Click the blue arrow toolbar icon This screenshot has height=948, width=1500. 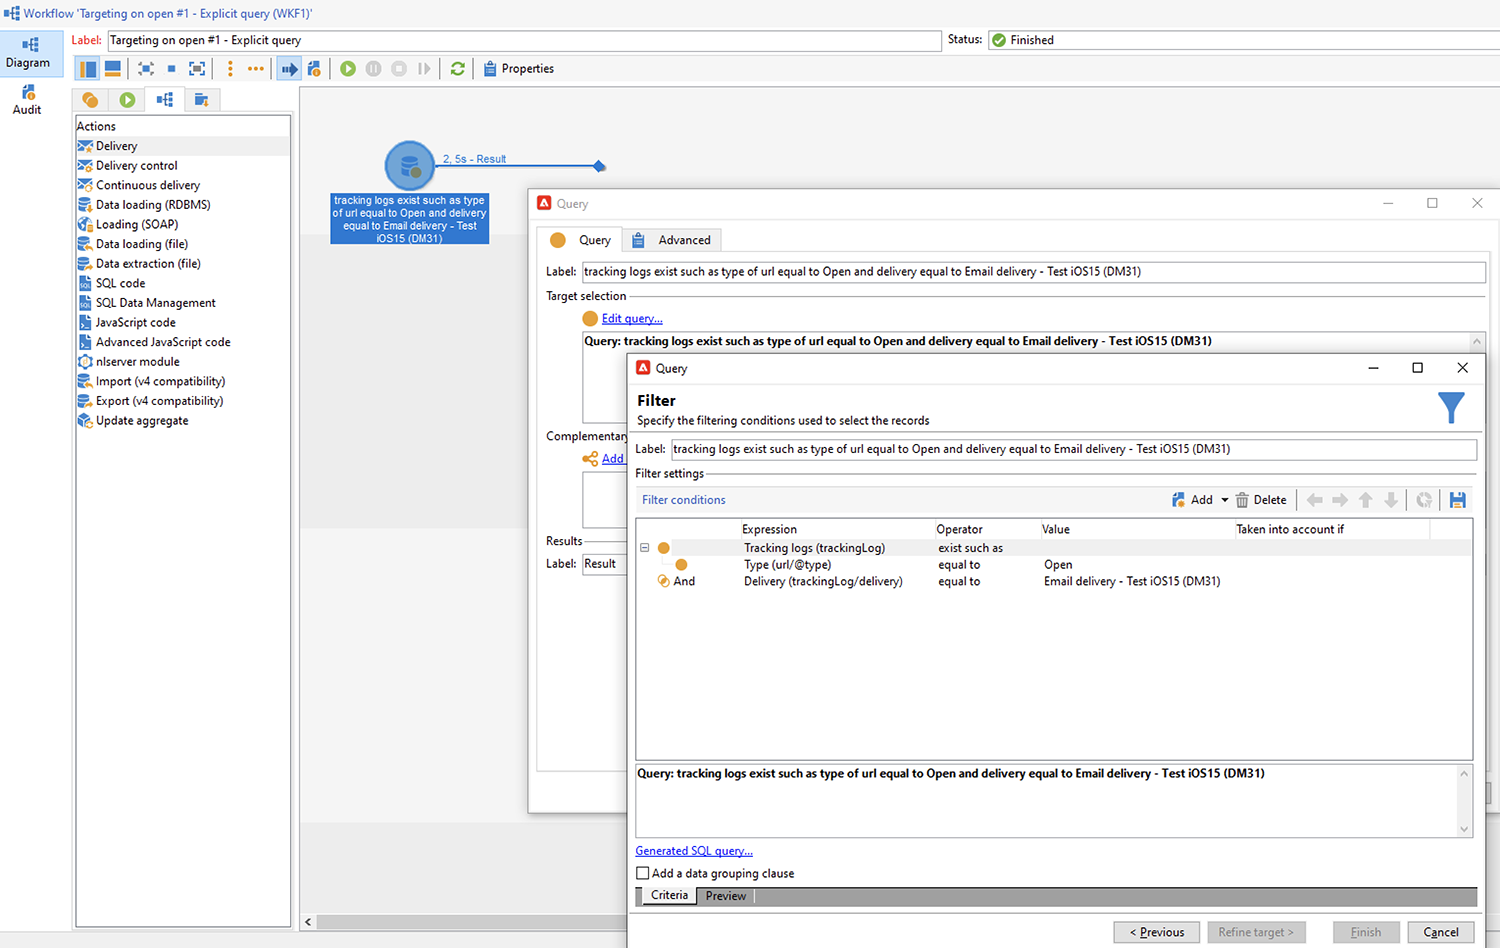click(289, 69)
